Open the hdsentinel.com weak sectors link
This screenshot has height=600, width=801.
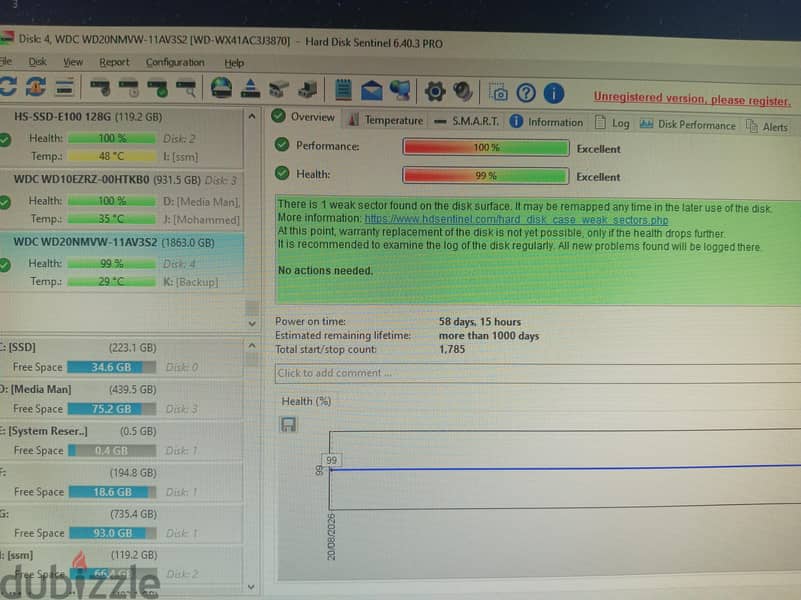516,220
